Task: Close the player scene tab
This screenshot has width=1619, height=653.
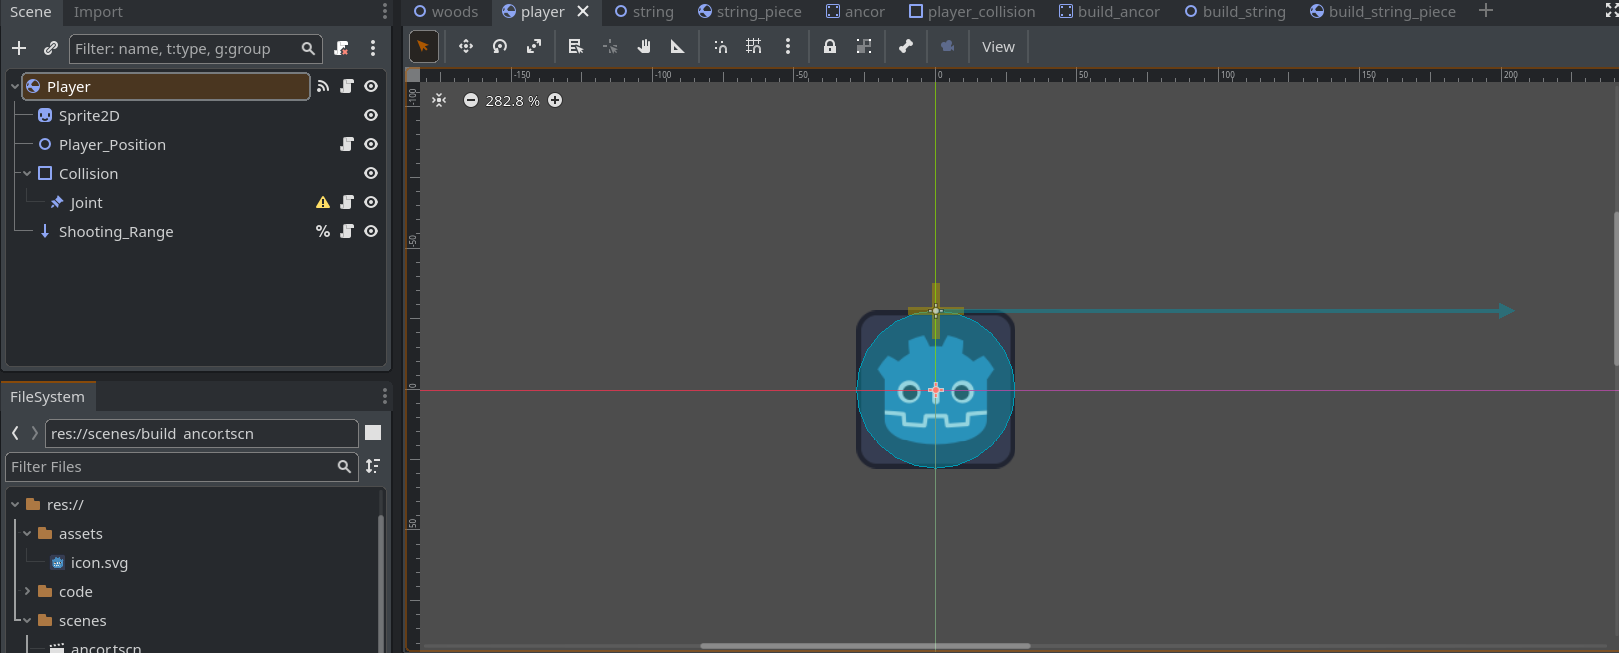Action: (583, 12)
